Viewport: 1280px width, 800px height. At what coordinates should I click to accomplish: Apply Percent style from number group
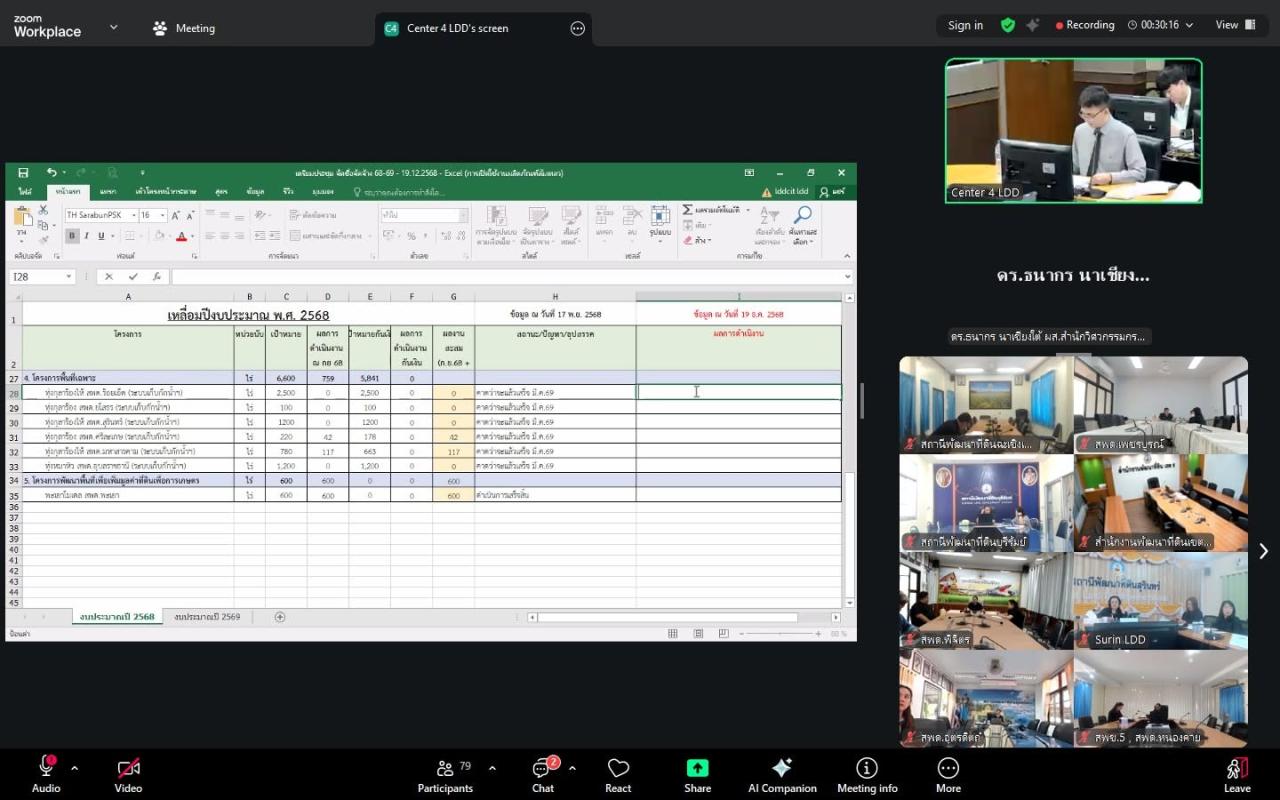tap(411, 236)
